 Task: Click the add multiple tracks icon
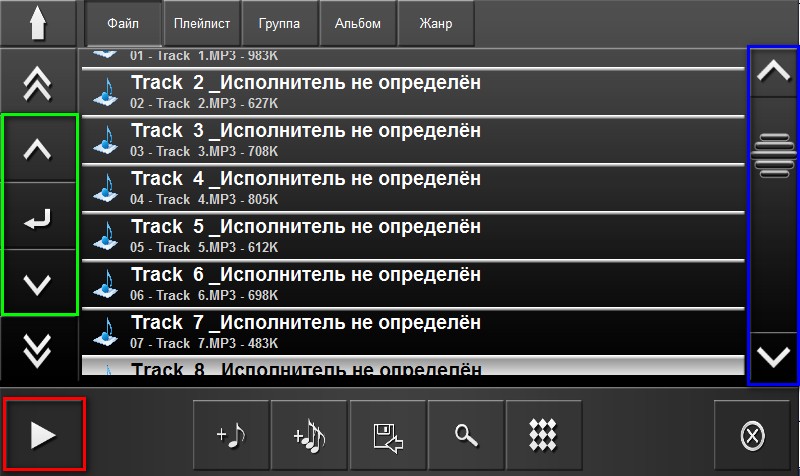pos(308,435)
